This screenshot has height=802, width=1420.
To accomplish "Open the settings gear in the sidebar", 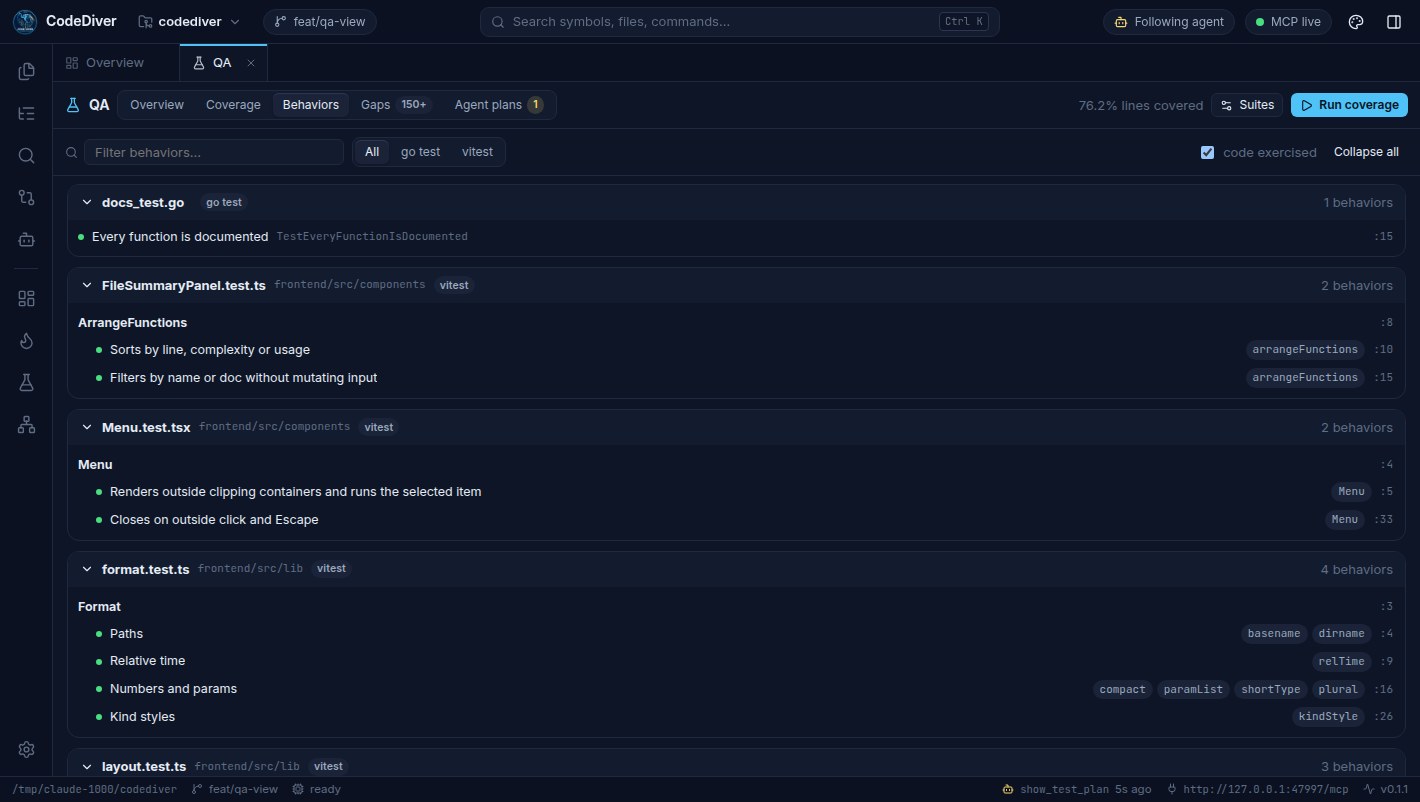I will pos(26,749).
